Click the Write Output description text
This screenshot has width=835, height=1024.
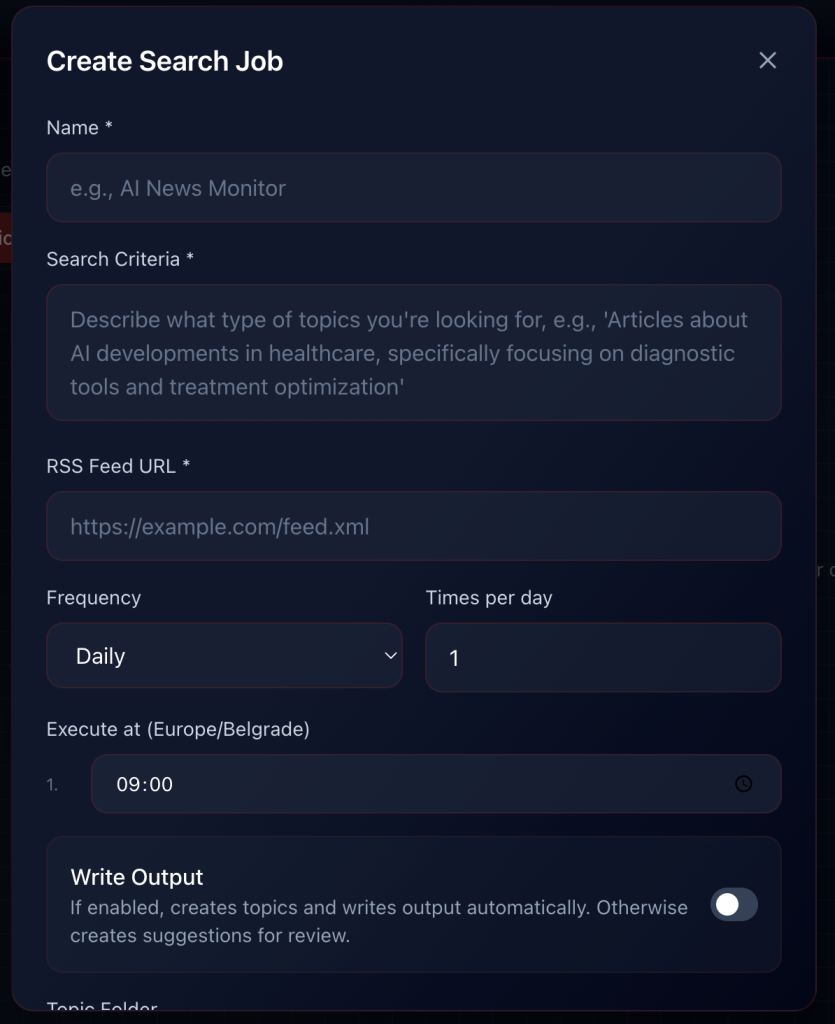(x=378, y=921)
